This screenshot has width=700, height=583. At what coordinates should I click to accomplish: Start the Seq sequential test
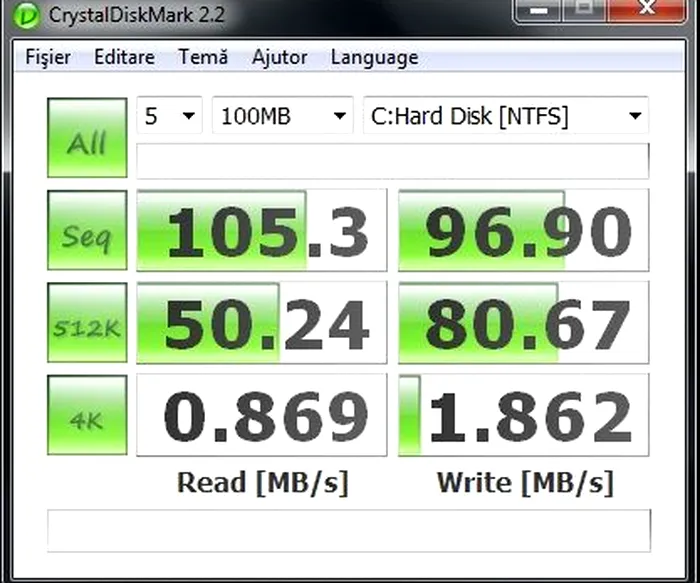pos(87,230)
